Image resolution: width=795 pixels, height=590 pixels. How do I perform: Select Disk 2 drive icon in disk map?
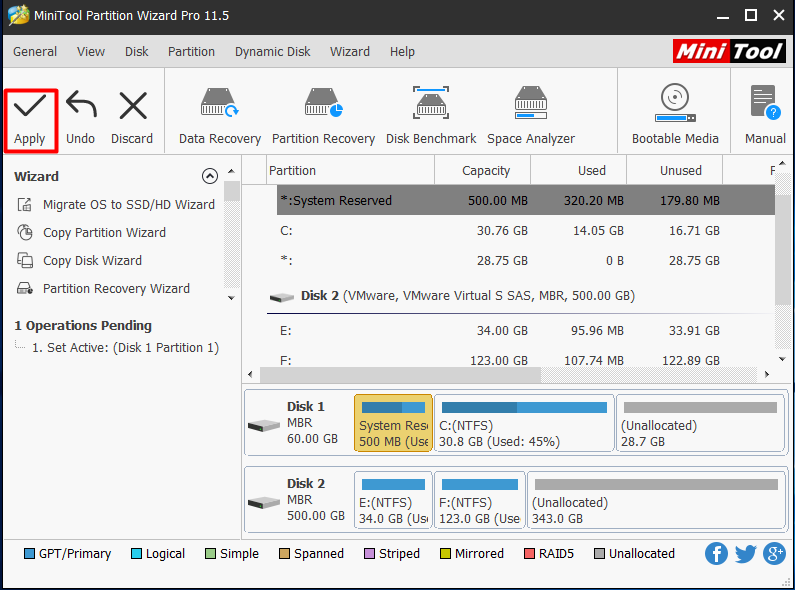click(264, 502)
